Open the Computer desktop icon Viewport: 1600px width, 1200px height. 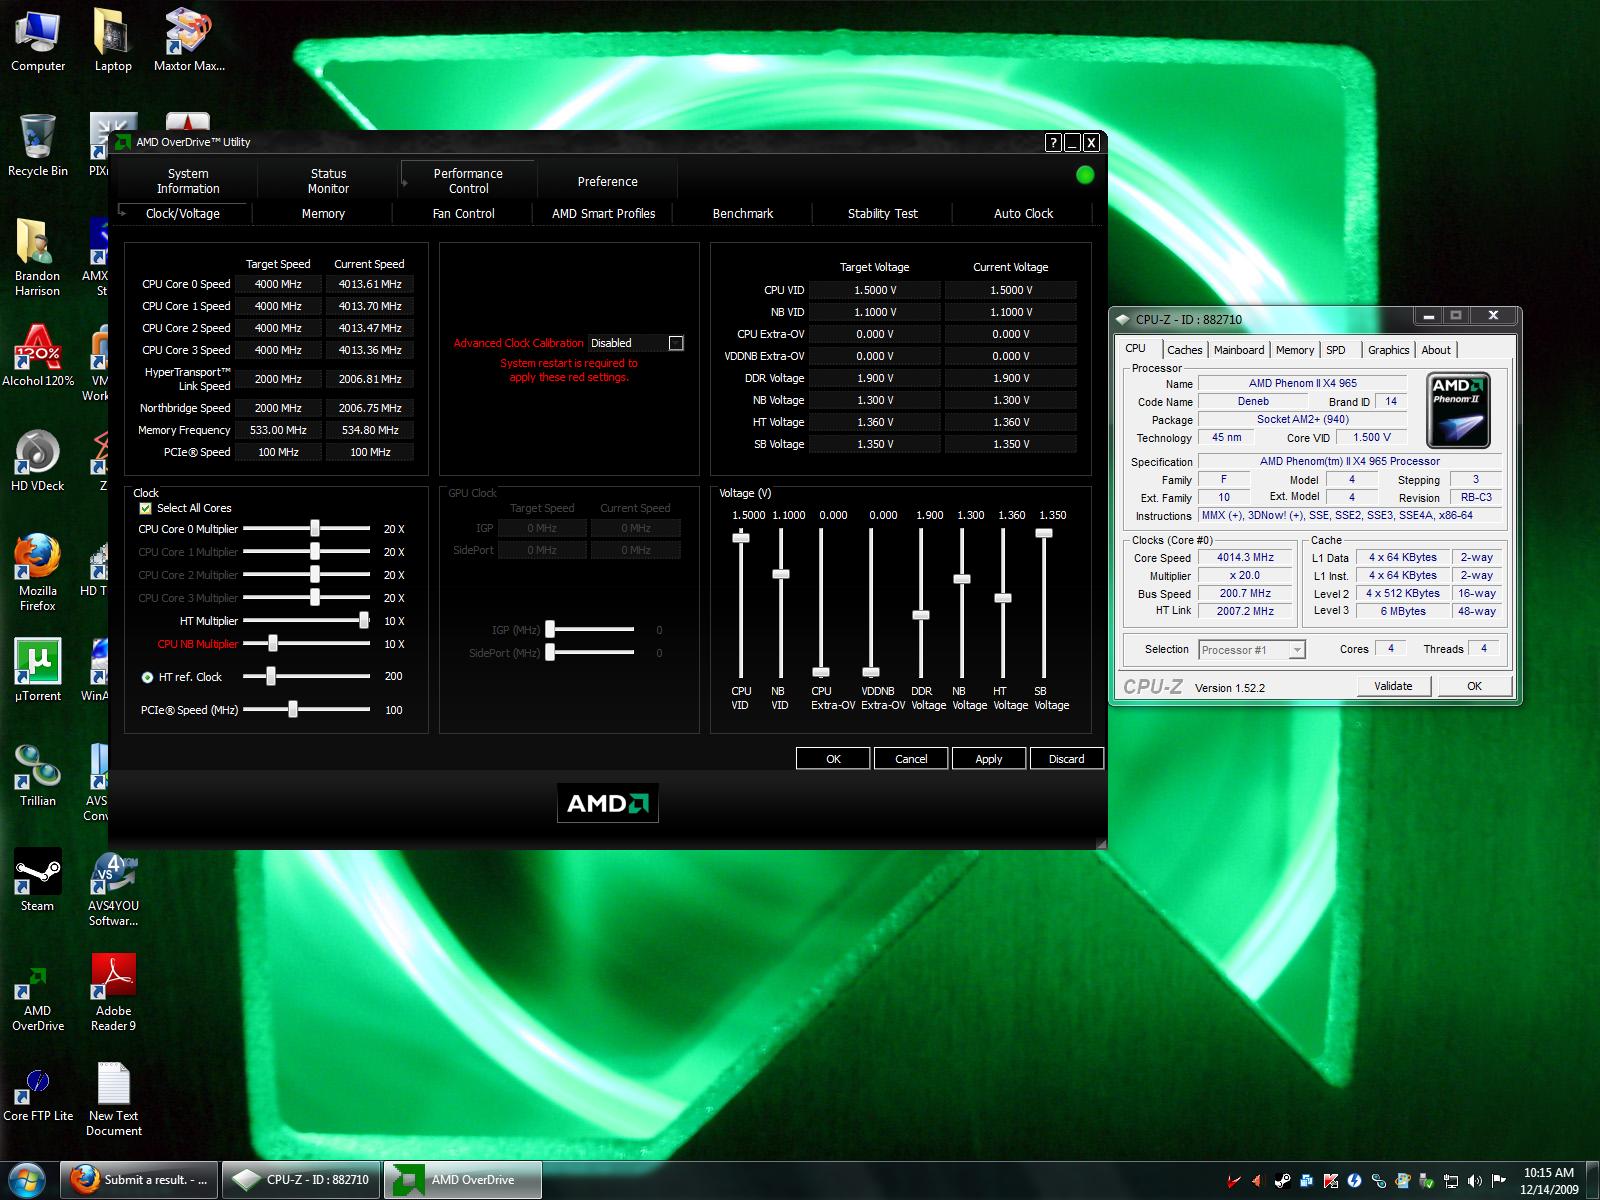[x=38, y=40]
